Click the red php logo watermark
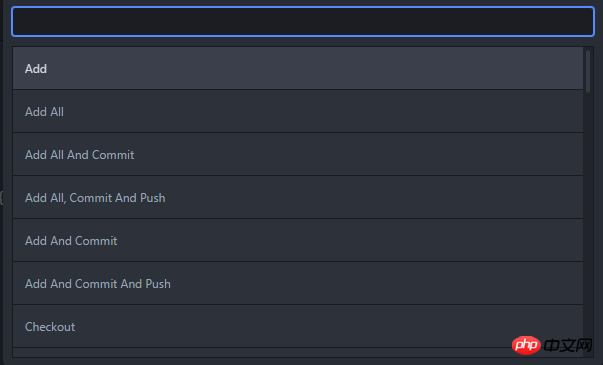Viewport: 603px width, 365px height. (526, 345)
